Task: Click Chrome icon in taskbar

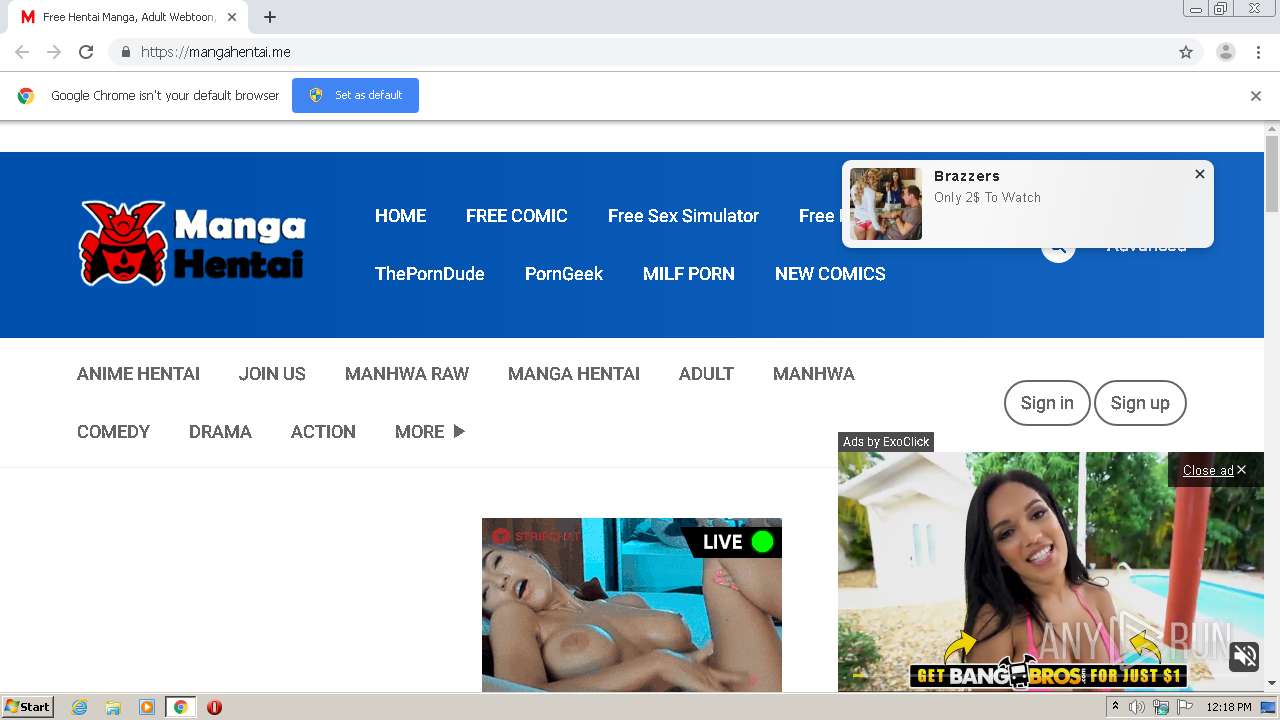Action: 180,707
